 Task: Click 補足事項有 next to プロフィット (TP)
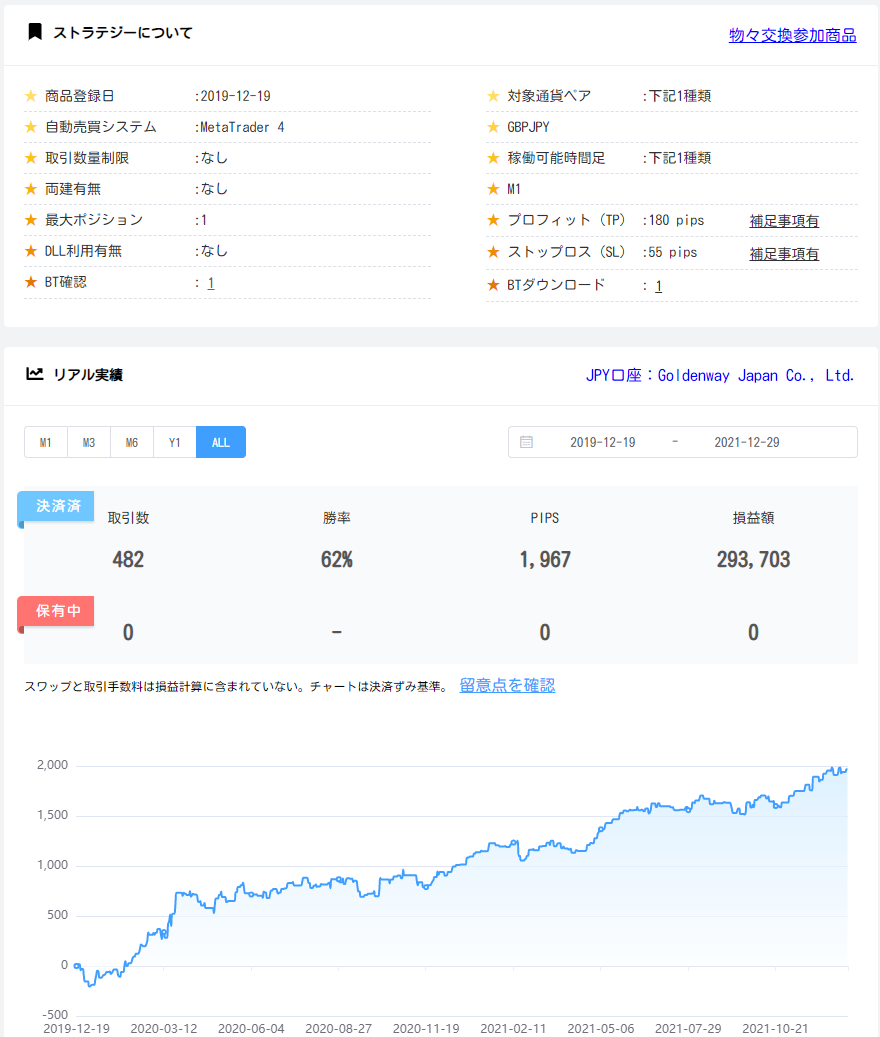click(x=785, y=220)
